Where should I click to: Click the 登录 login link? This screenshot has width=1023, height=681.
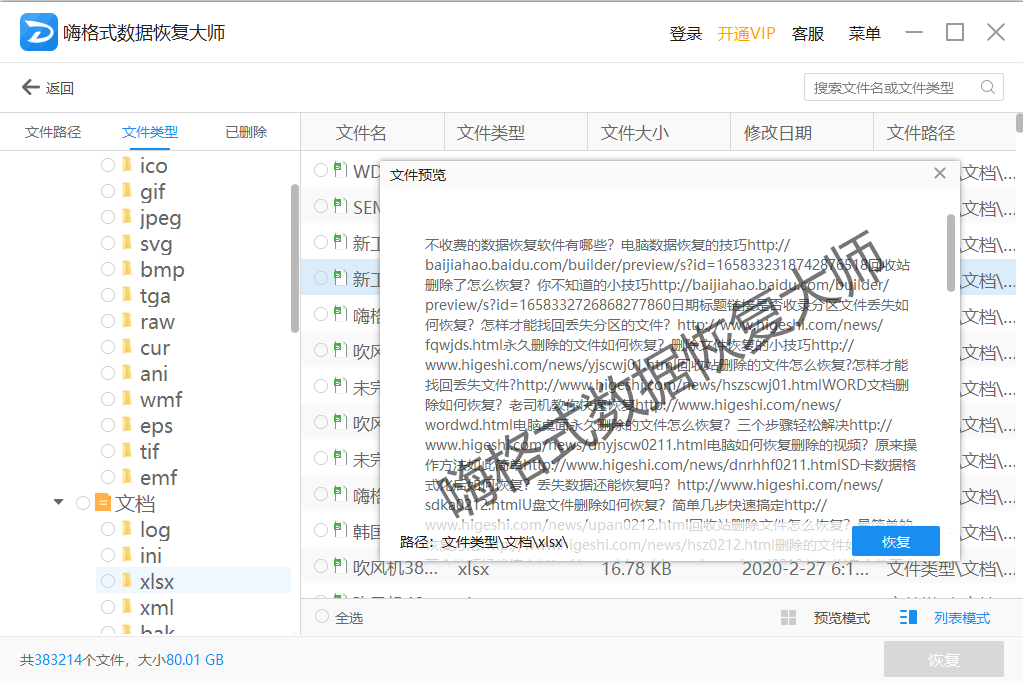click(x=686, y=33)
